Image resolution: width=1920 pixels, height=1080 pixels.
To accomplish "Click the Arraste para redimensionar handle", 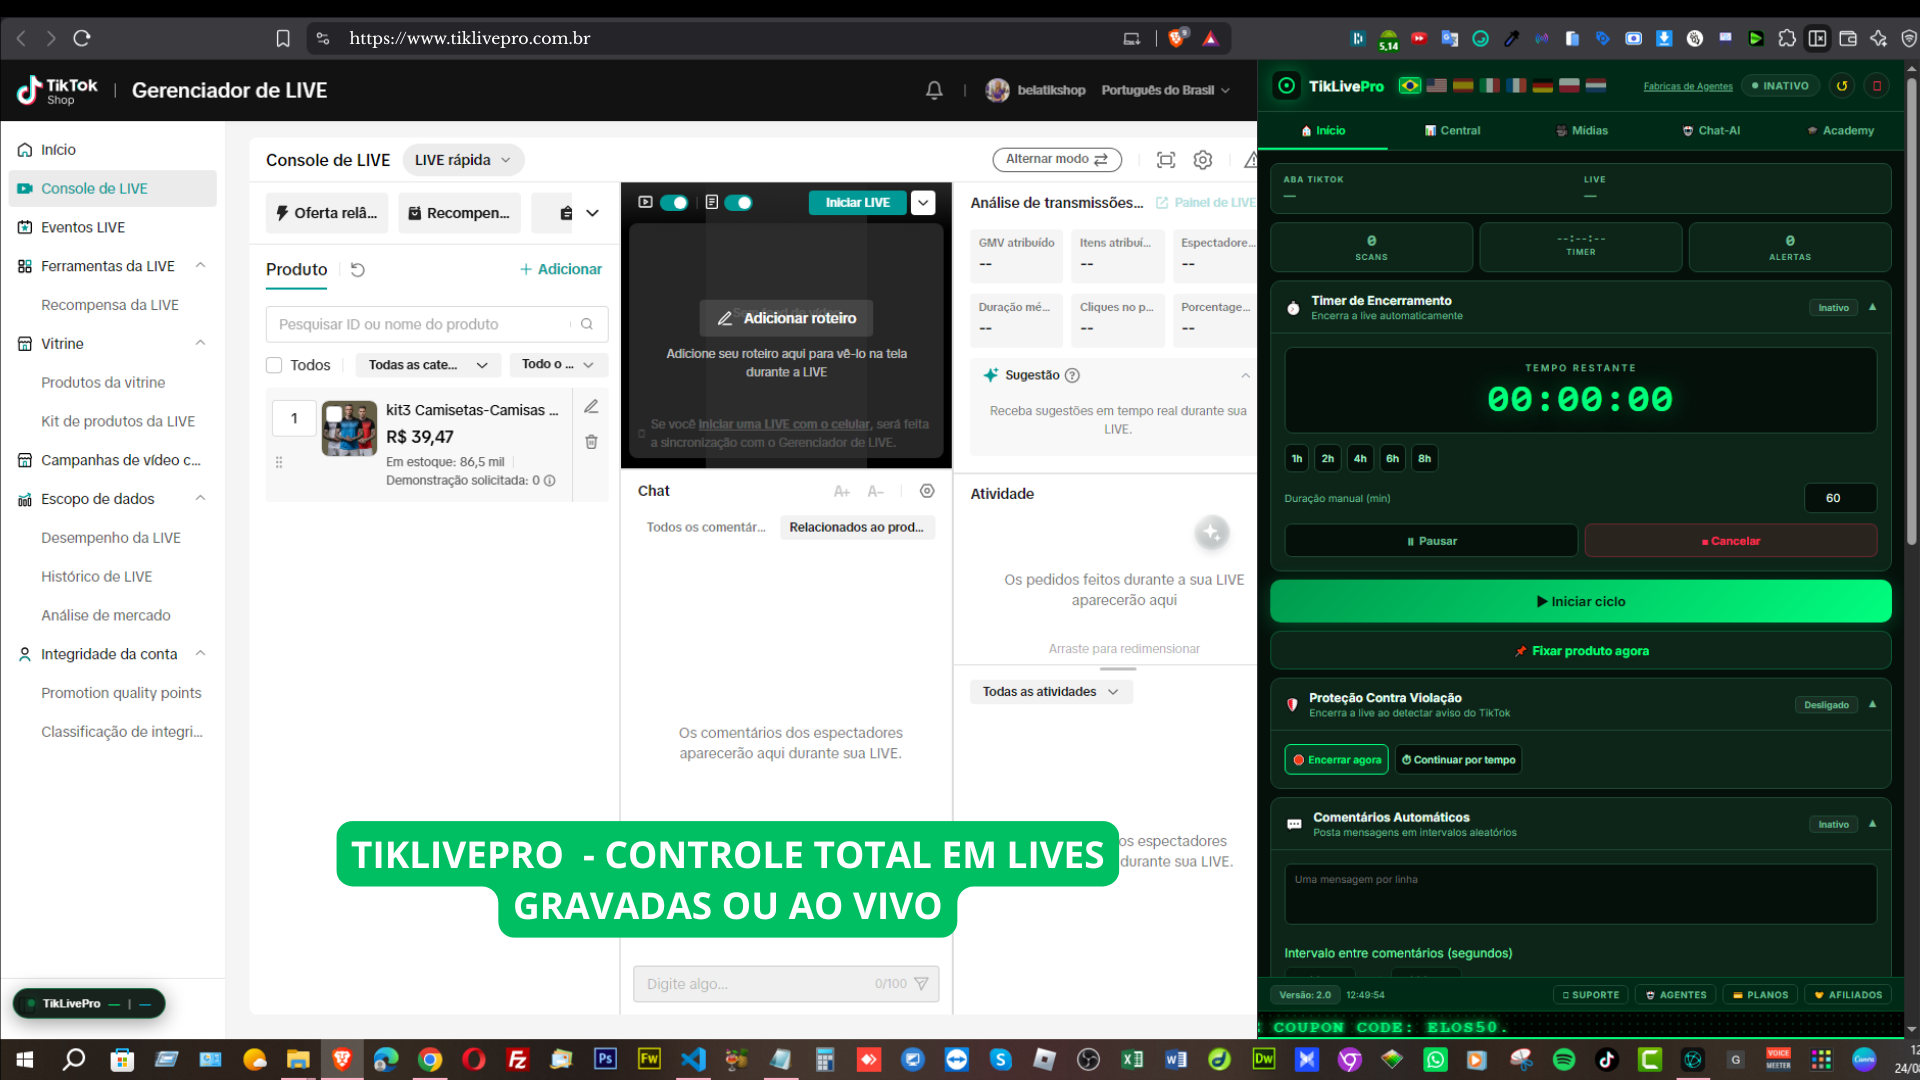I will point(1118,668).
